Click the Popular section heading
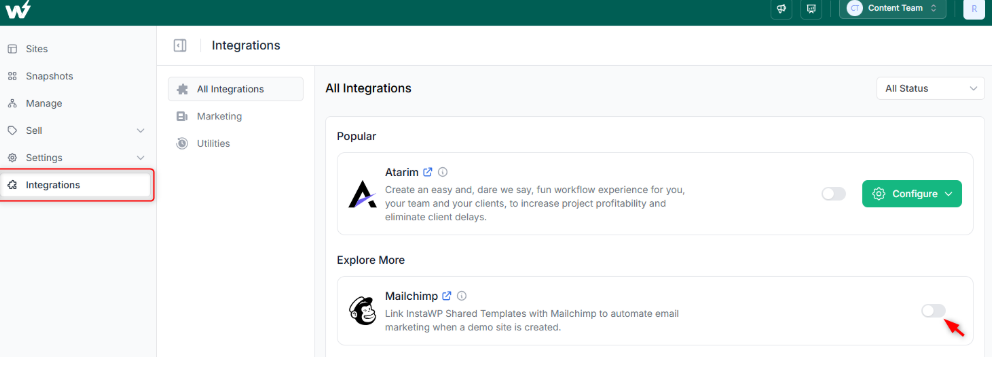The image size is (992, 370). (x=356, y=136)
